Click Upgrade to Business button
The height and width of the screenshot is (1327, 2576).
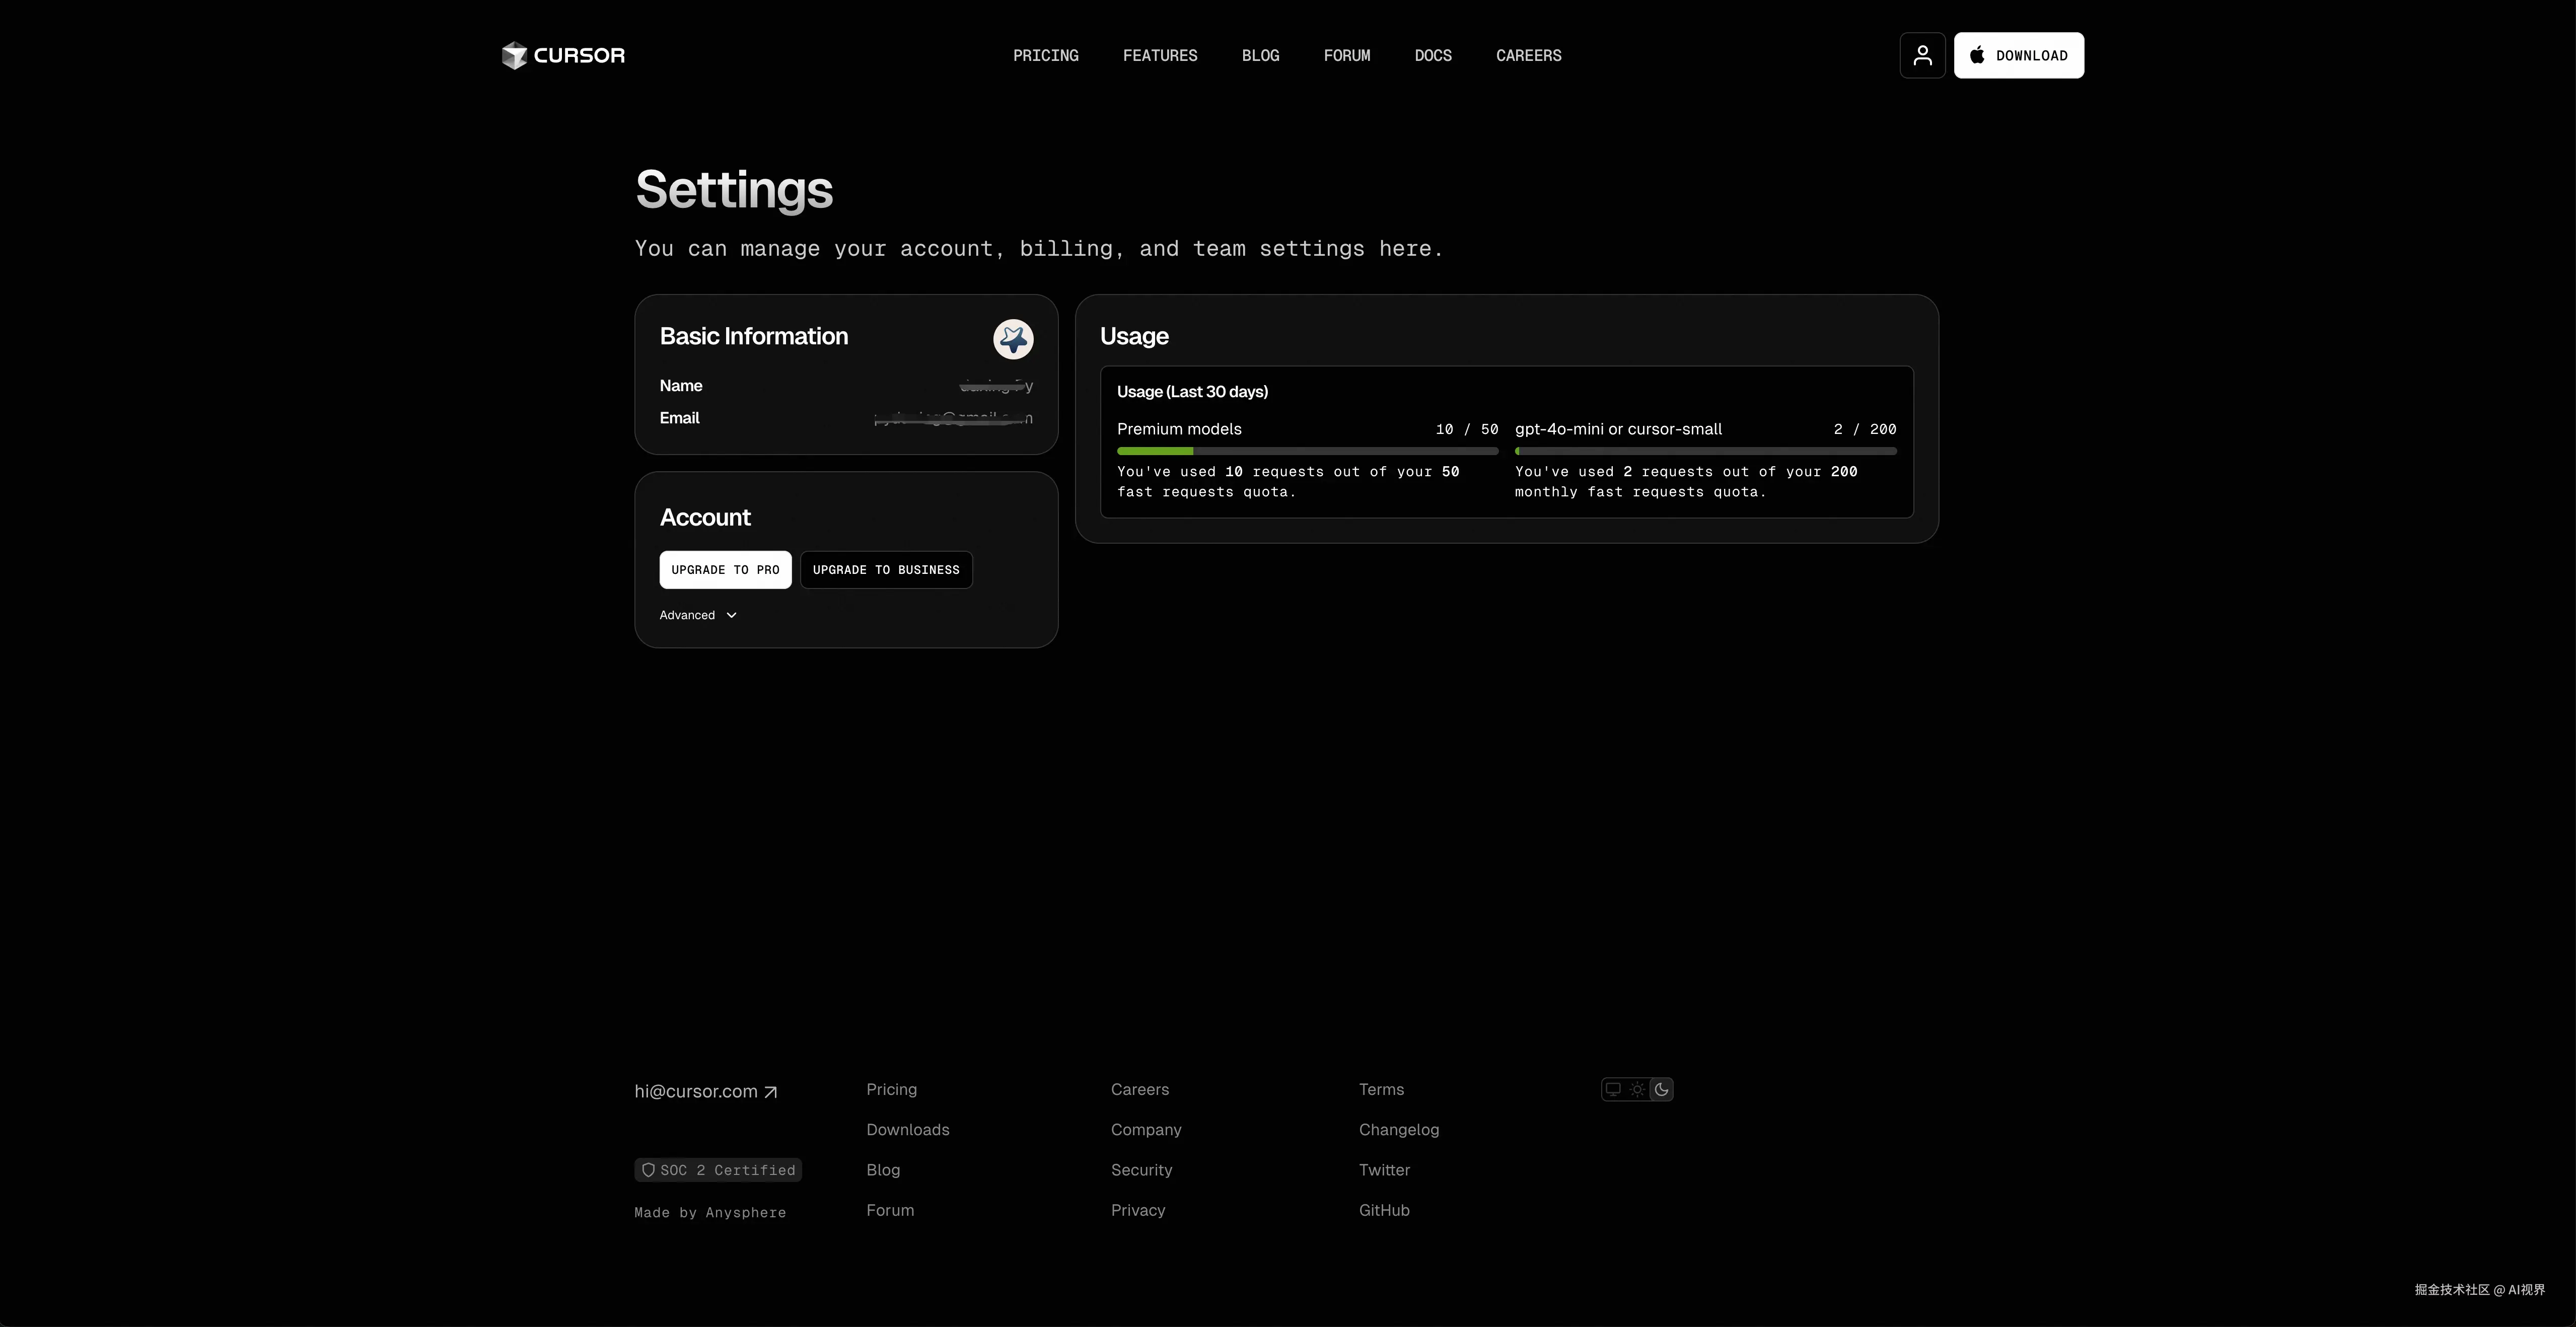click(886, 570)
